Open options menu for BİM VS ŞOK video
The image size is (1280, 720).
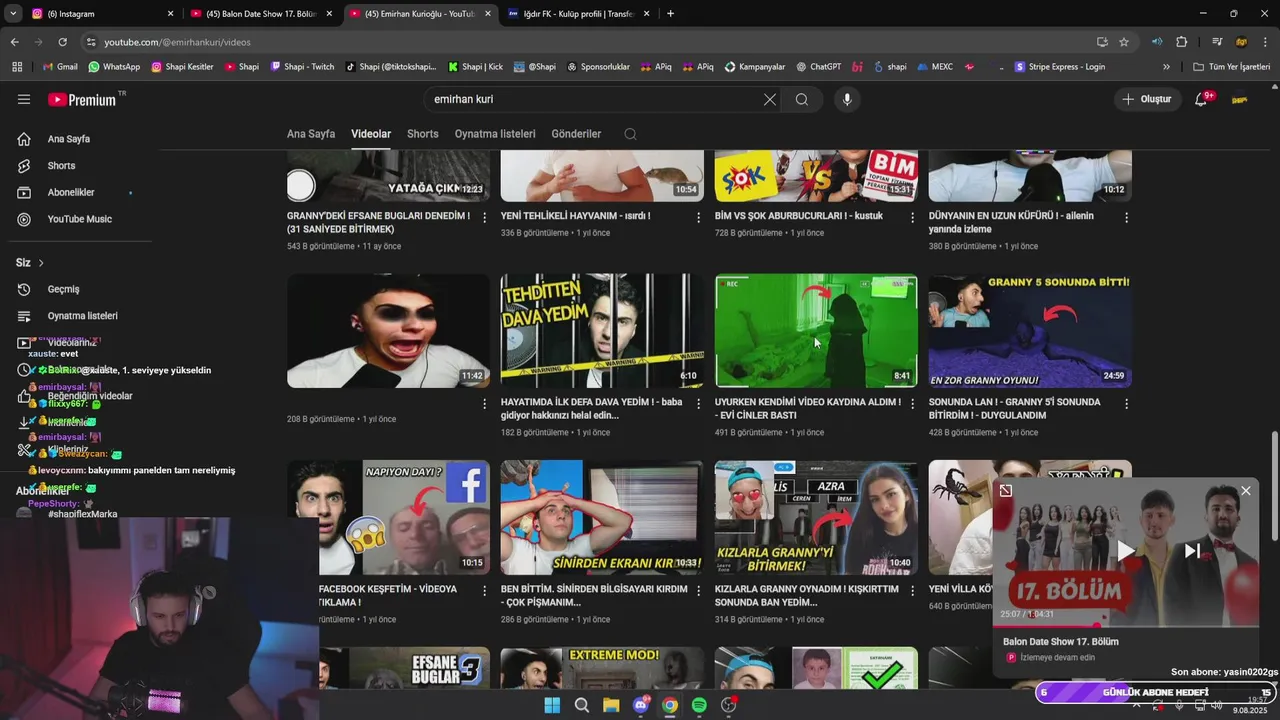(912, 217)
